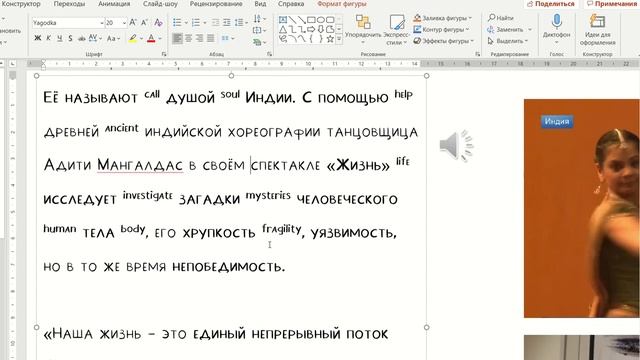Justify the text

coord(210,38)
